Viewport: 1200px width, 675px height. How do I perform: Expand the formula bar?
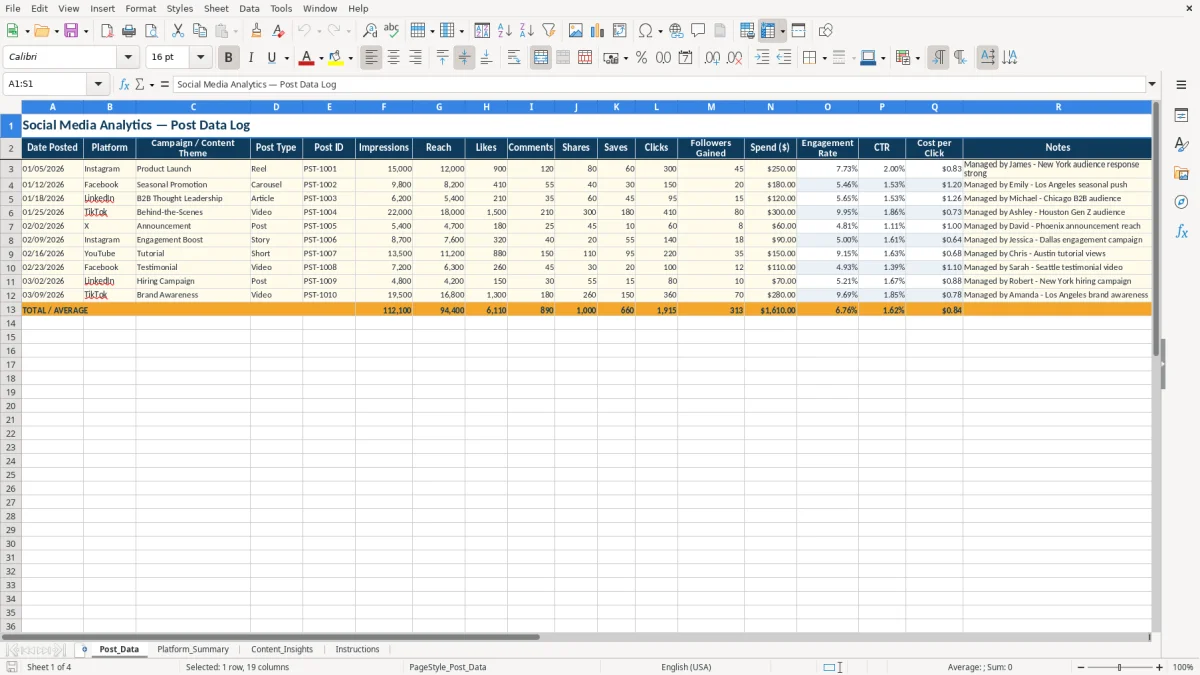[x=1152, y=84]
